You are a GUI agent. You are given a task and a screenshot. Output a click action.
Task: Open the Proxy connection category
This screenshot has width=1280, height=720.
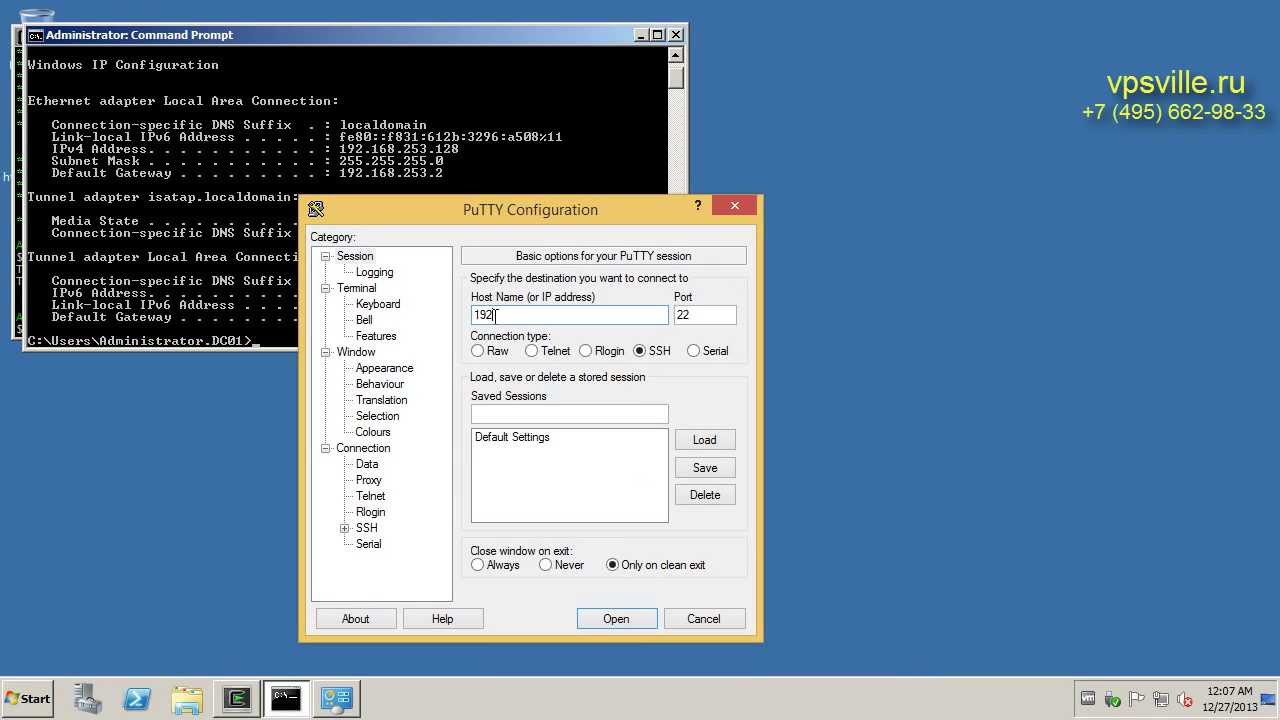pyautogui.click(x=369, y=480)
